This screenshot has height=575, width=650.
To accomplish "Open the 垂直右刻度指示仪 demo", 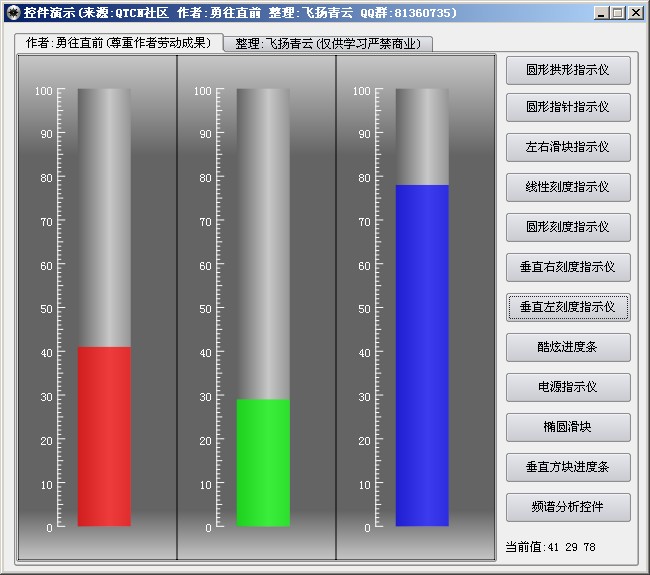I will click(x=568, y=267).
